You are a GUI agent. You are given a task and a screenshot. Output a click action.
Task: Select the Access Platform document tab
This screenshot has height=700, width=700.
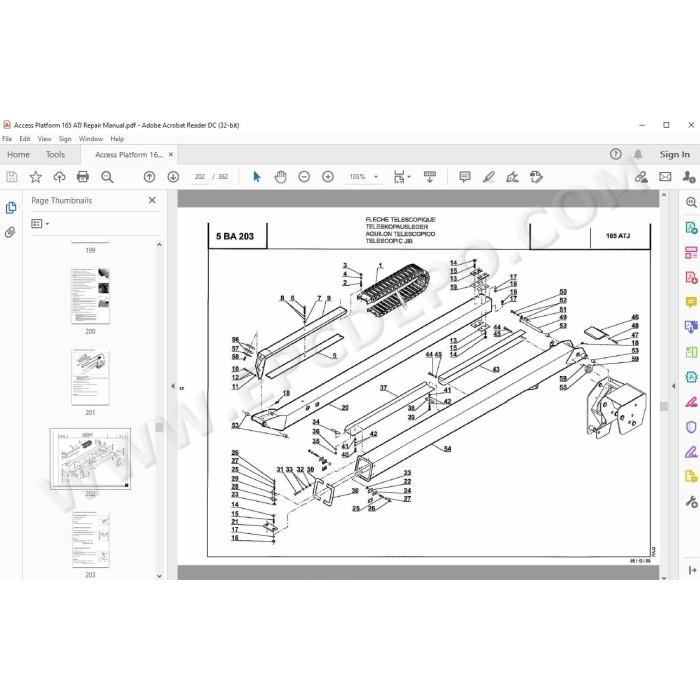coord(129,154)
